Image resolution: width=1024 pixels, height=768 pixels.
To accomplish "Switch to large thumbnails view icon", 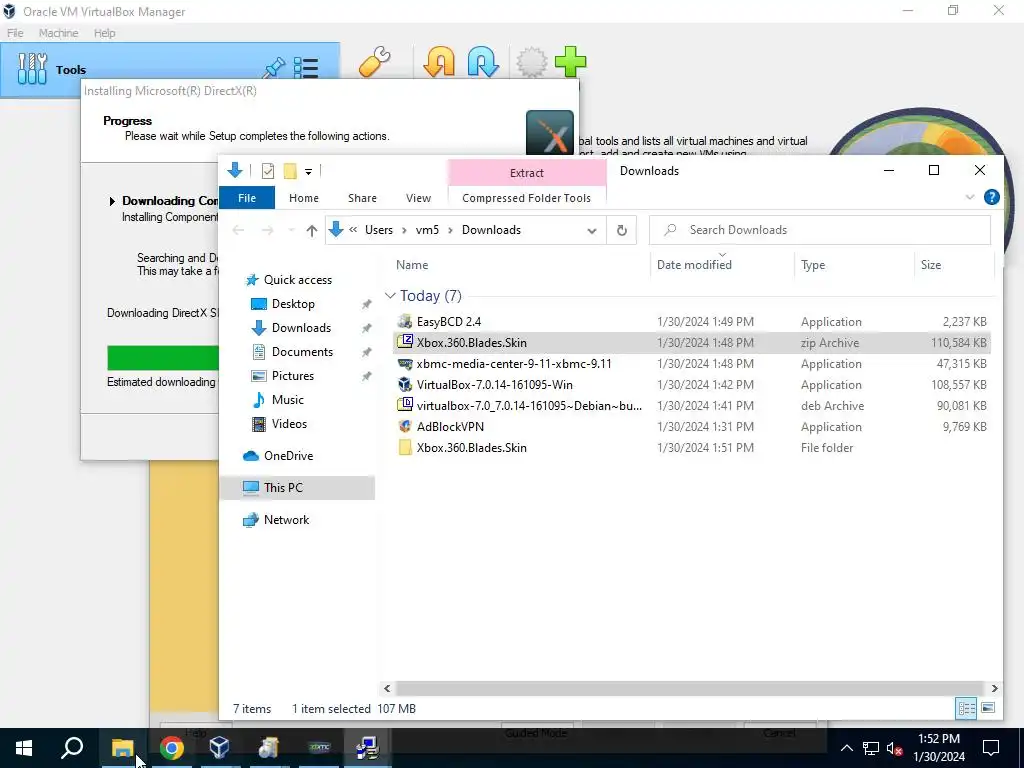I will 988,708.
